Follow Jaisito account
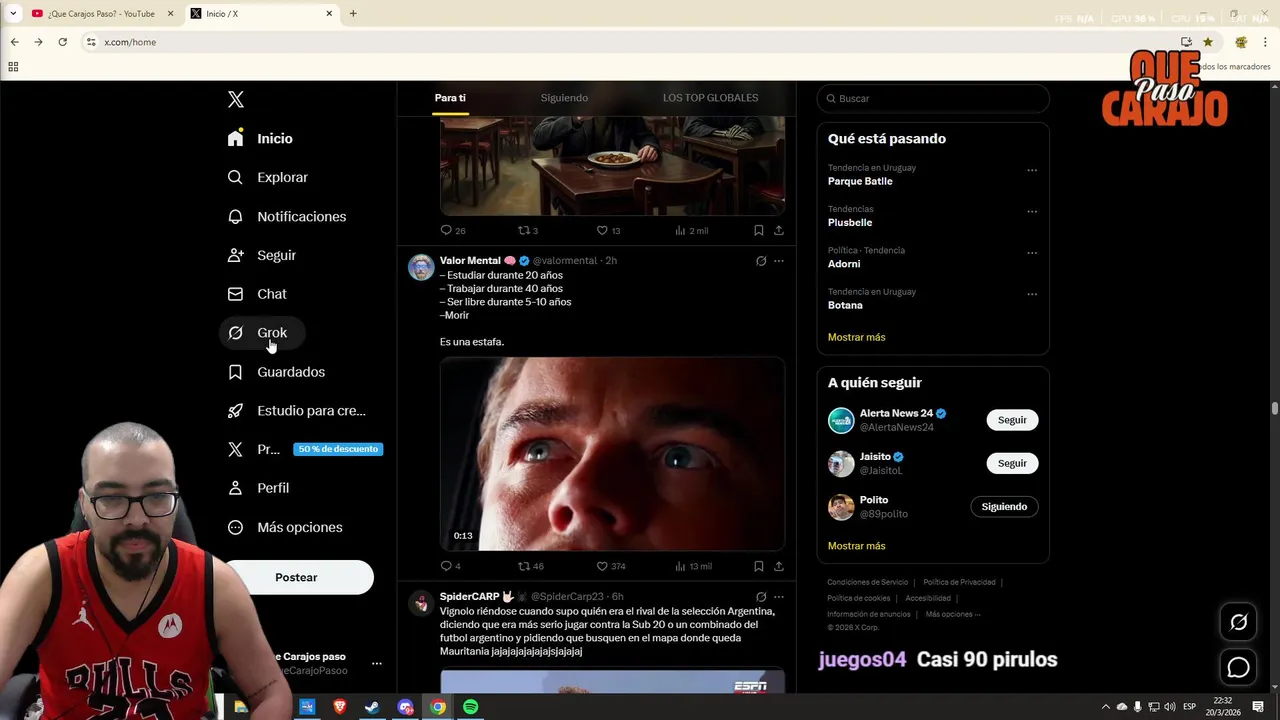Viewport: 1280px width, 720px height. [x=1012, y=463]
